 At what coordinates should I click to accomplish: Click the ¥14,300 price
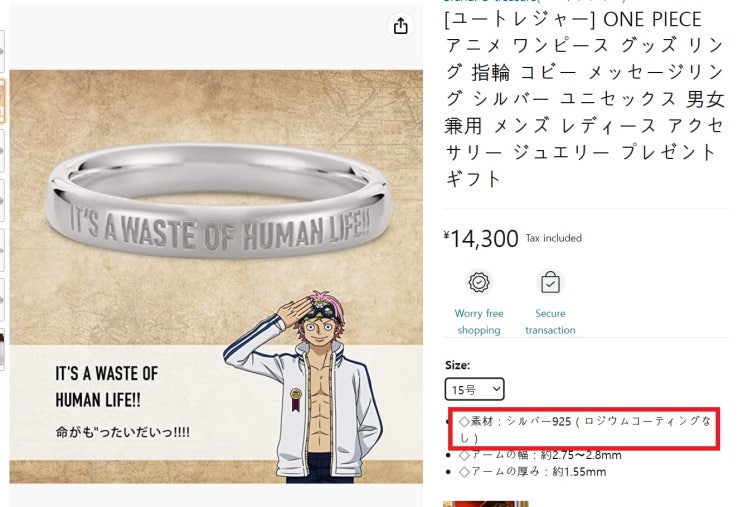481,238
